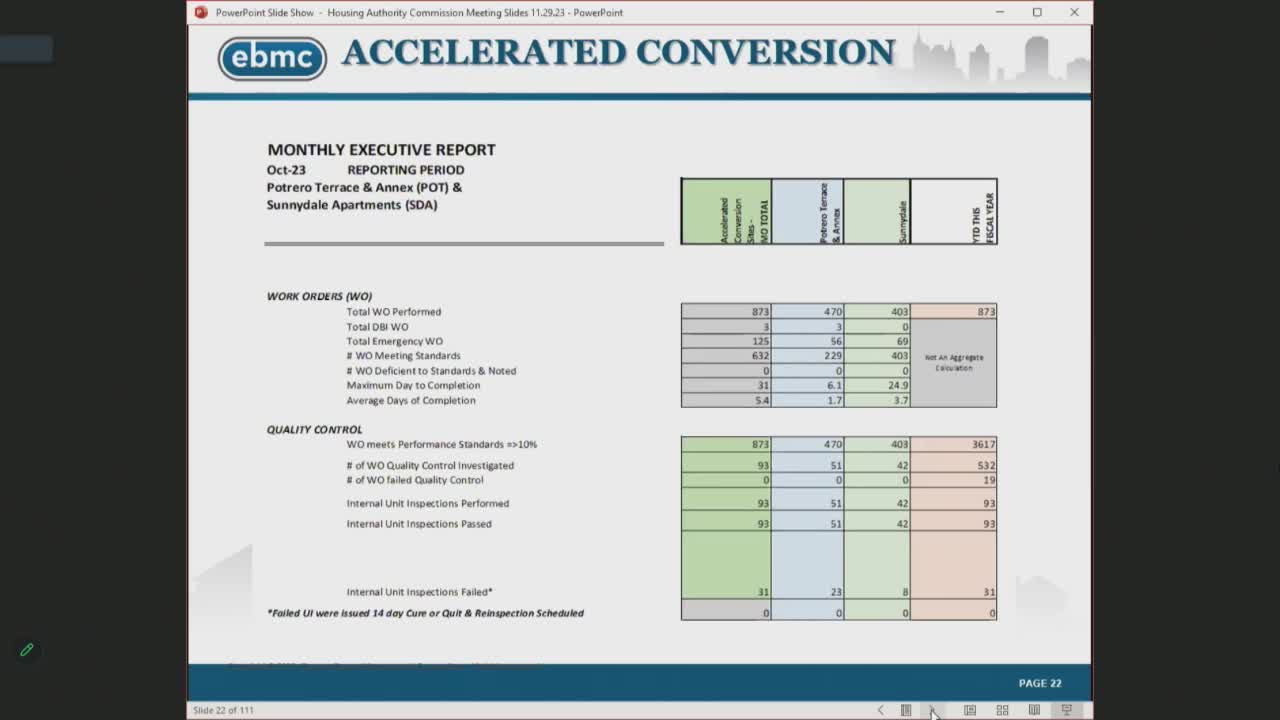The height and width of the screenshot is (720, 1280).
Task: Click the "YTD THIS FISCAL YEAR" column header
Action: click(x=954, y=211)
